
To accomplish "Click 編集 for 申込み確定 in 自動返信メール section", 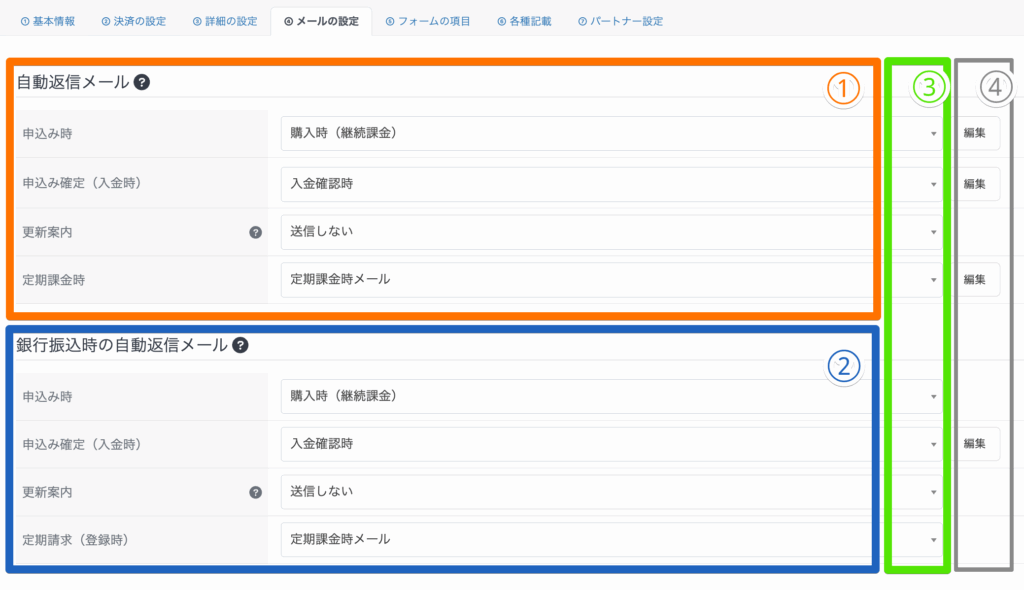I will click(x=974, y=184).
